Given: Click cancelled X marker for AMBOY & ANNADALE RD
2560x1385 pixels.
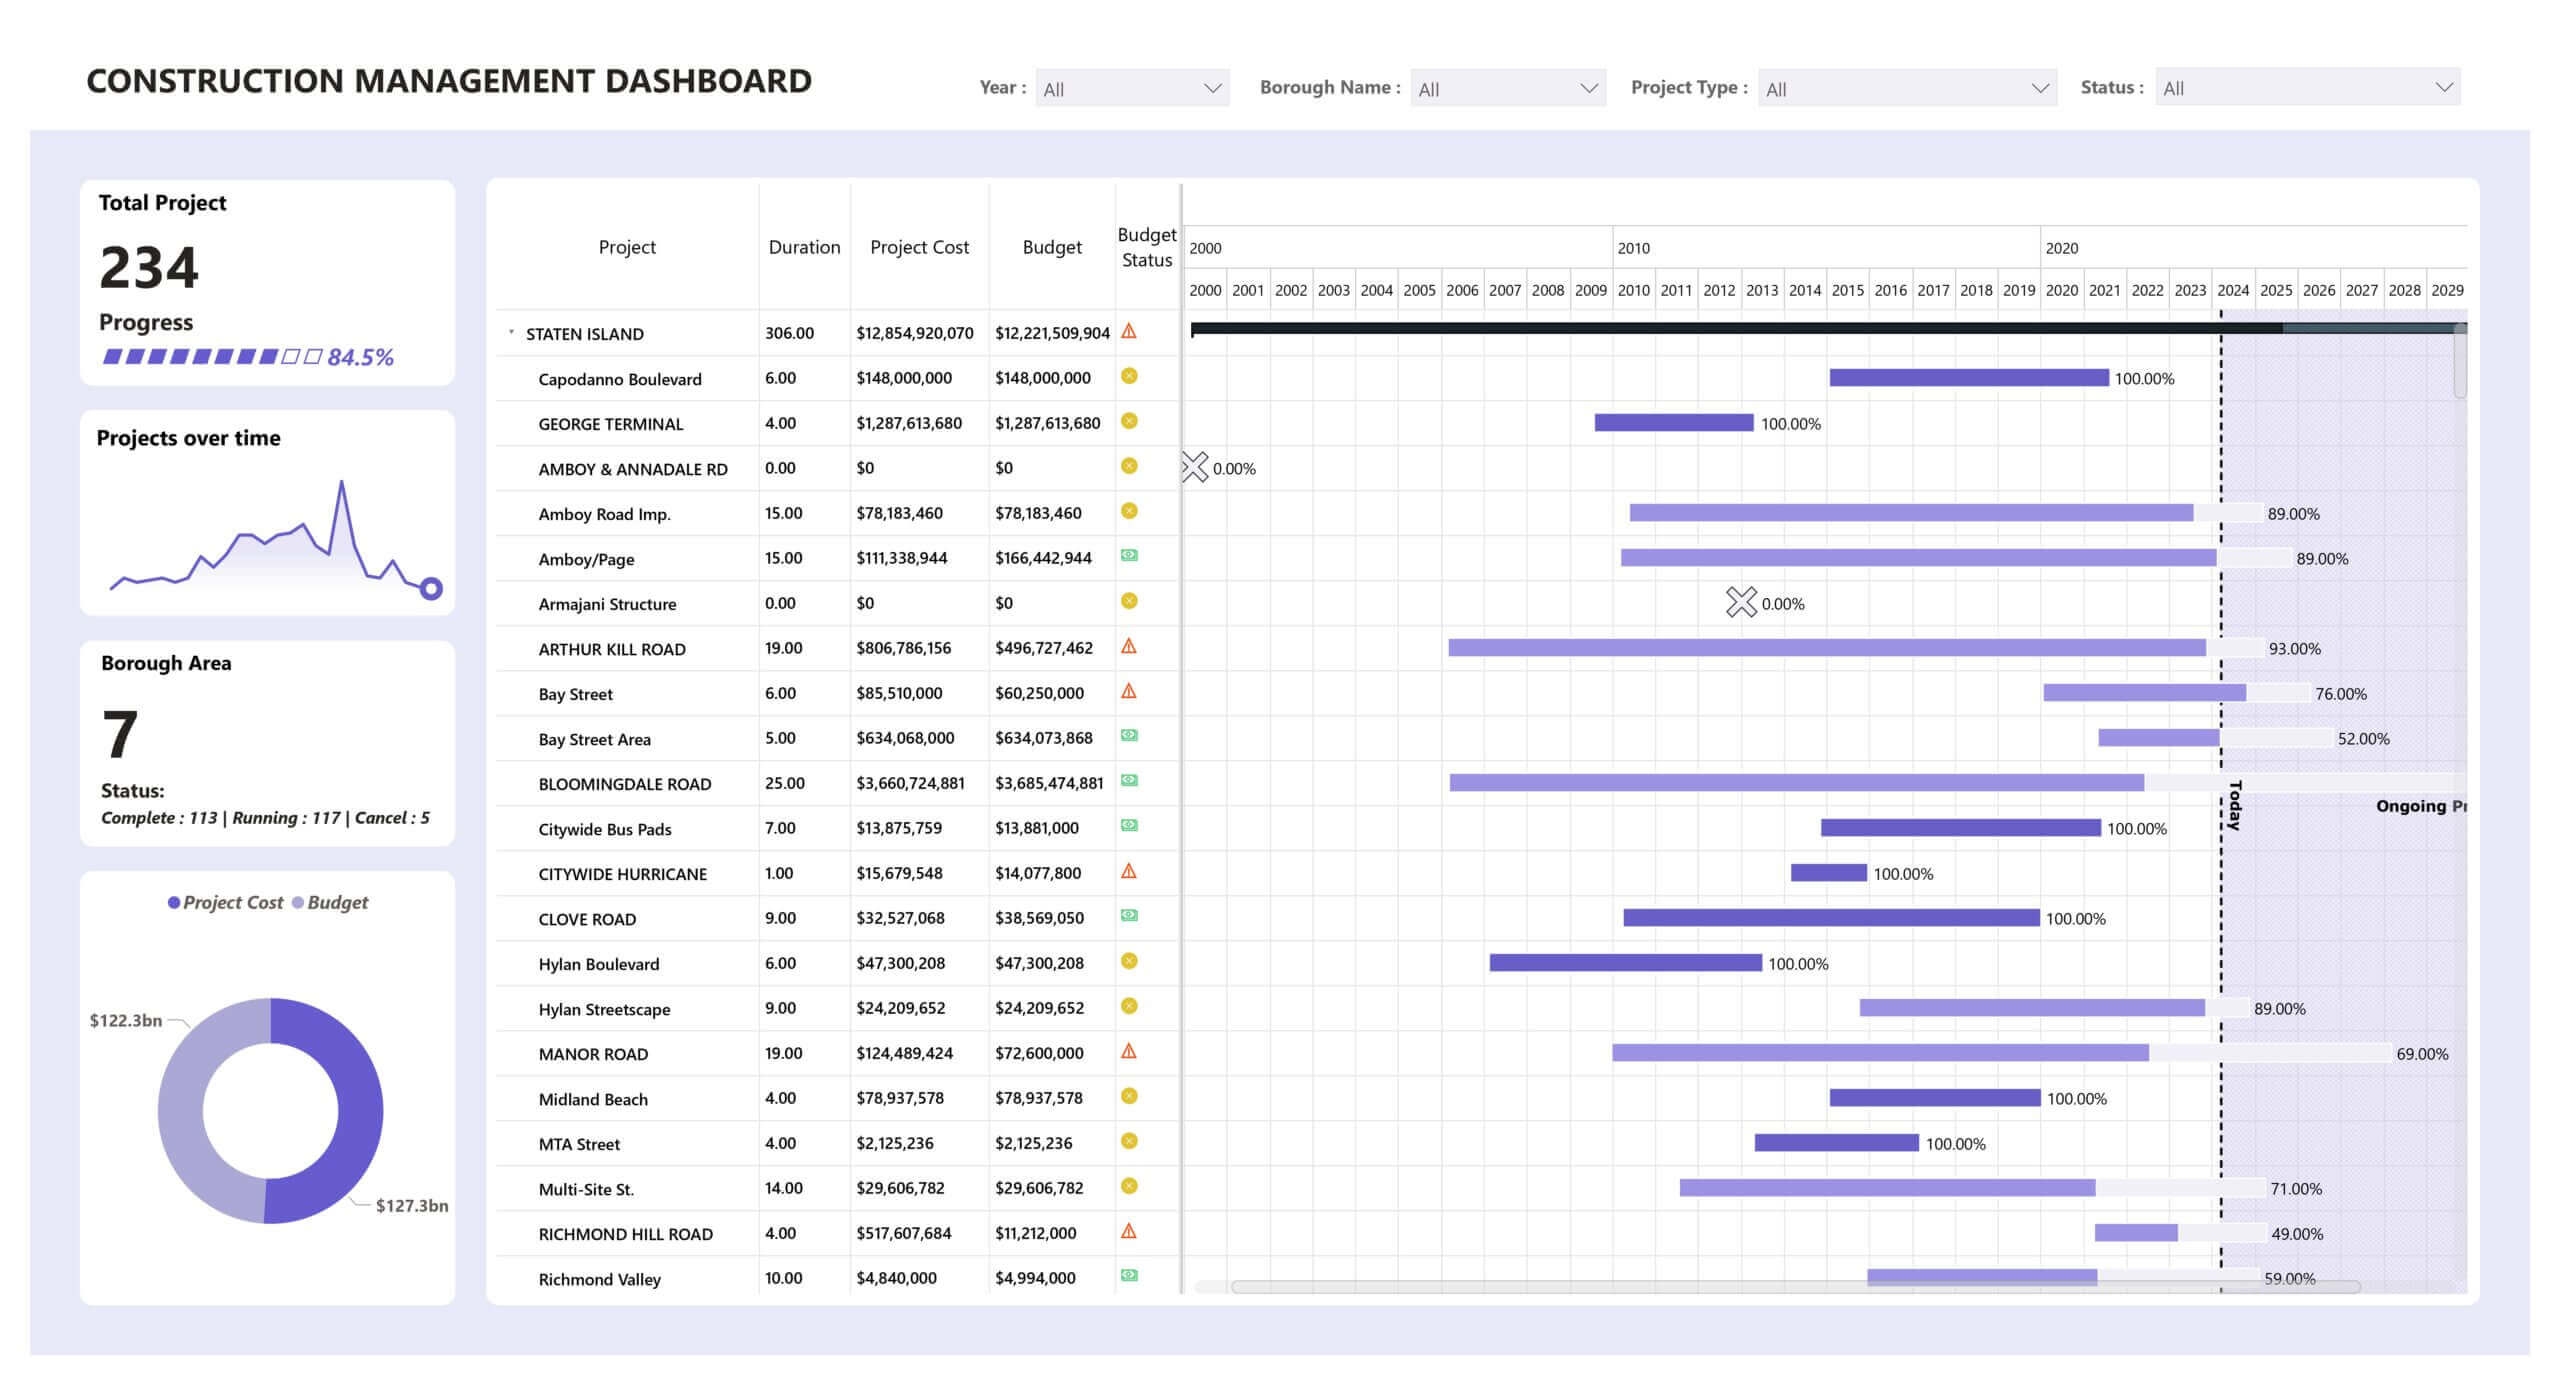Looking at the screenshot, I should pyautogui.click(x=1196, y=465).
